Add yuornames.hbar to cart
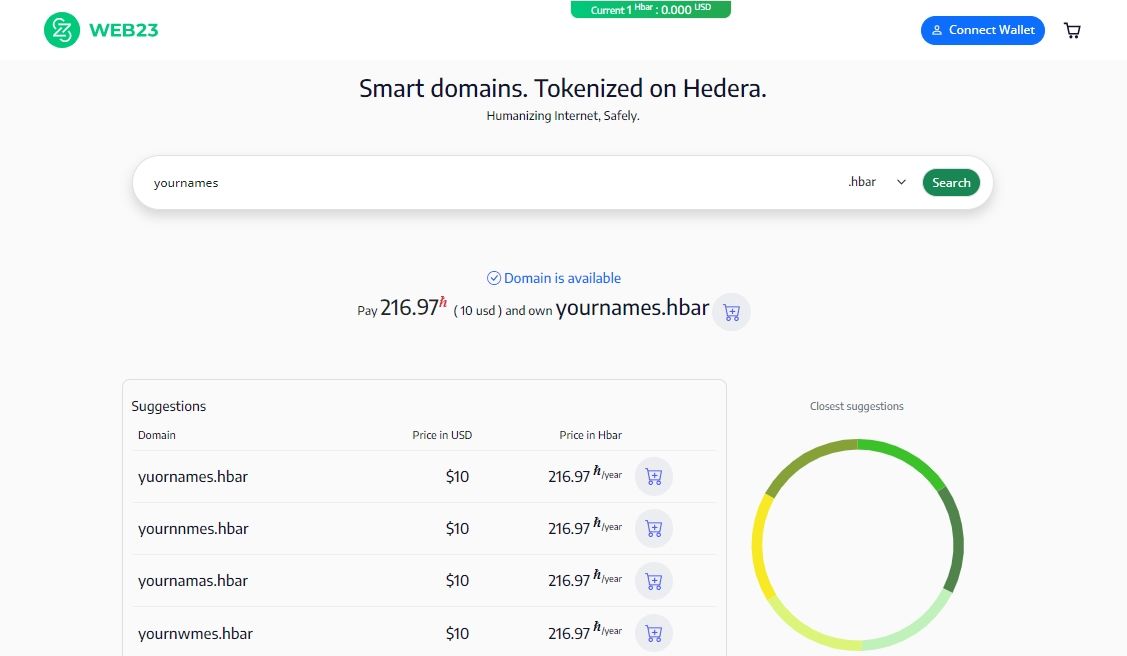Image resolution: width=1127 pixels, height=656 pixels. coord(653,476)
